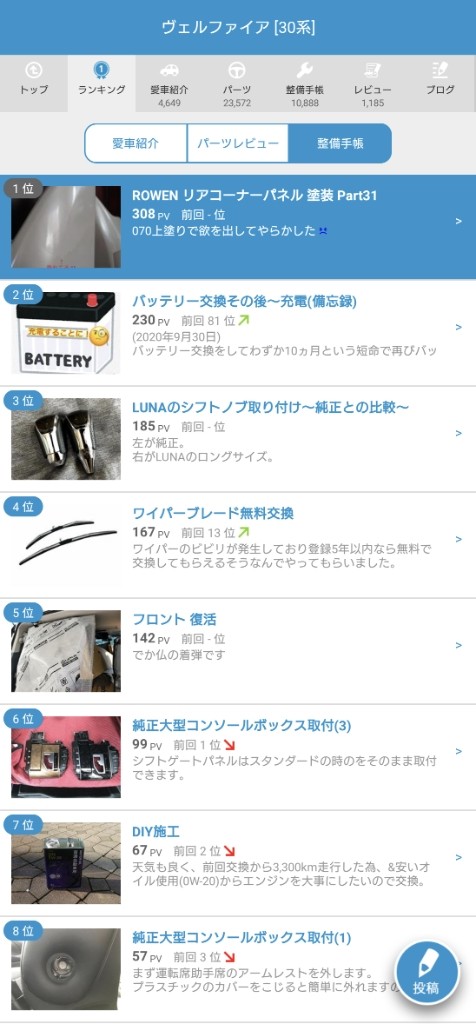Screen dimensions: 476x1024
Task: Expand the ROWEN リアコーナーパネル entry arrow
Action: 458,221
